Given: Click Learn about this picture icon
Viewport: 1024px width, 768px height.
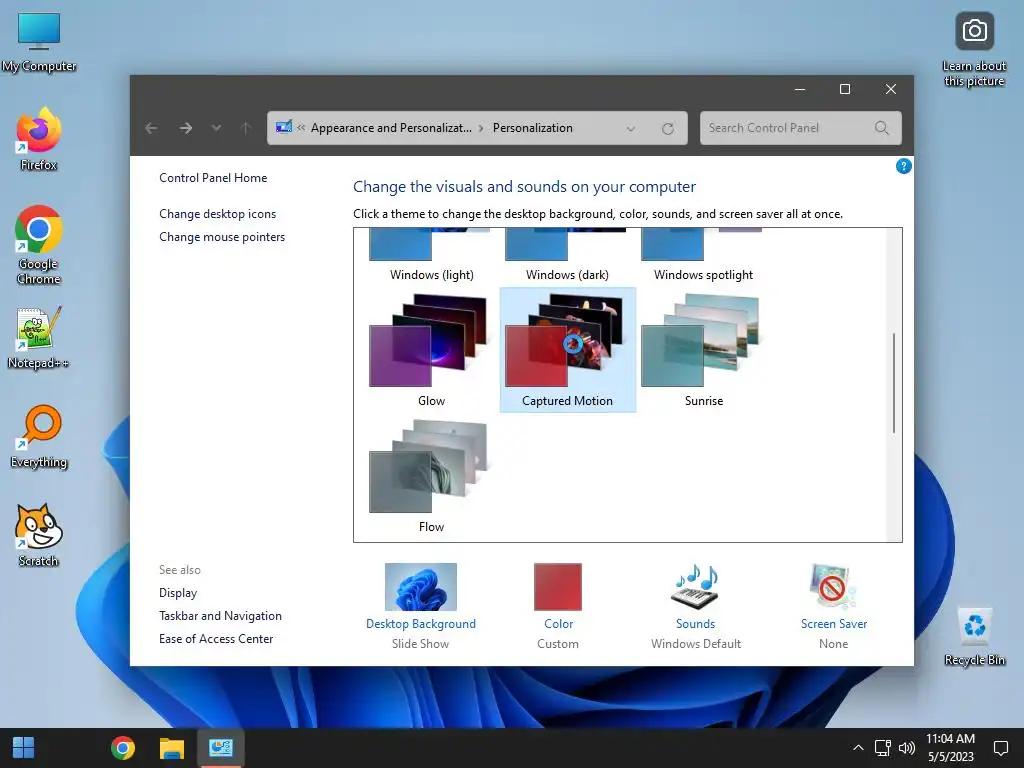Looking at the screenshot, I should click(x=974, y=50).
